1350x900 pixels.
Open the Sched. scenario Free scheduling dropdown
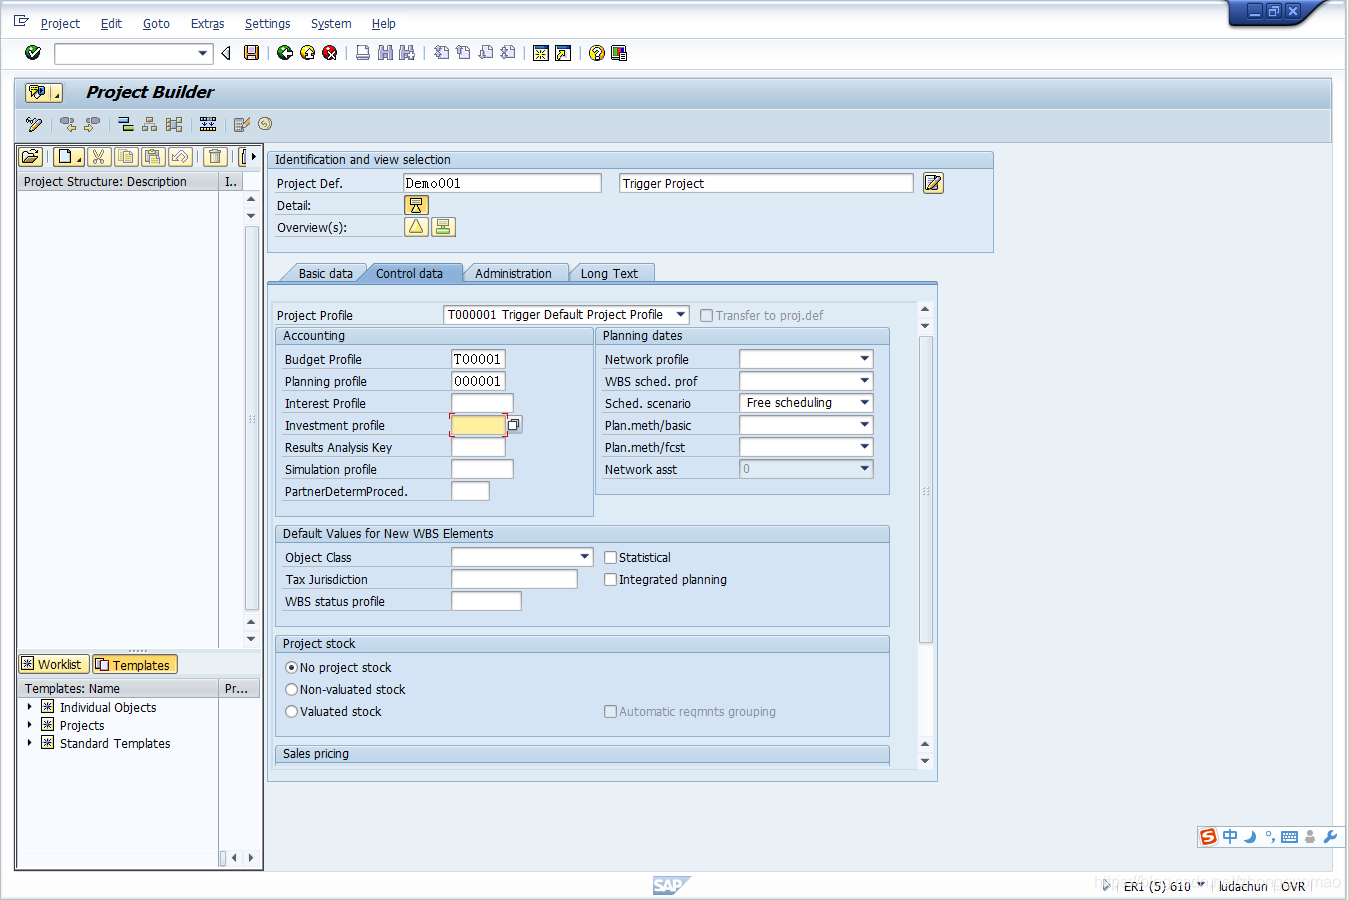(864, 403)
